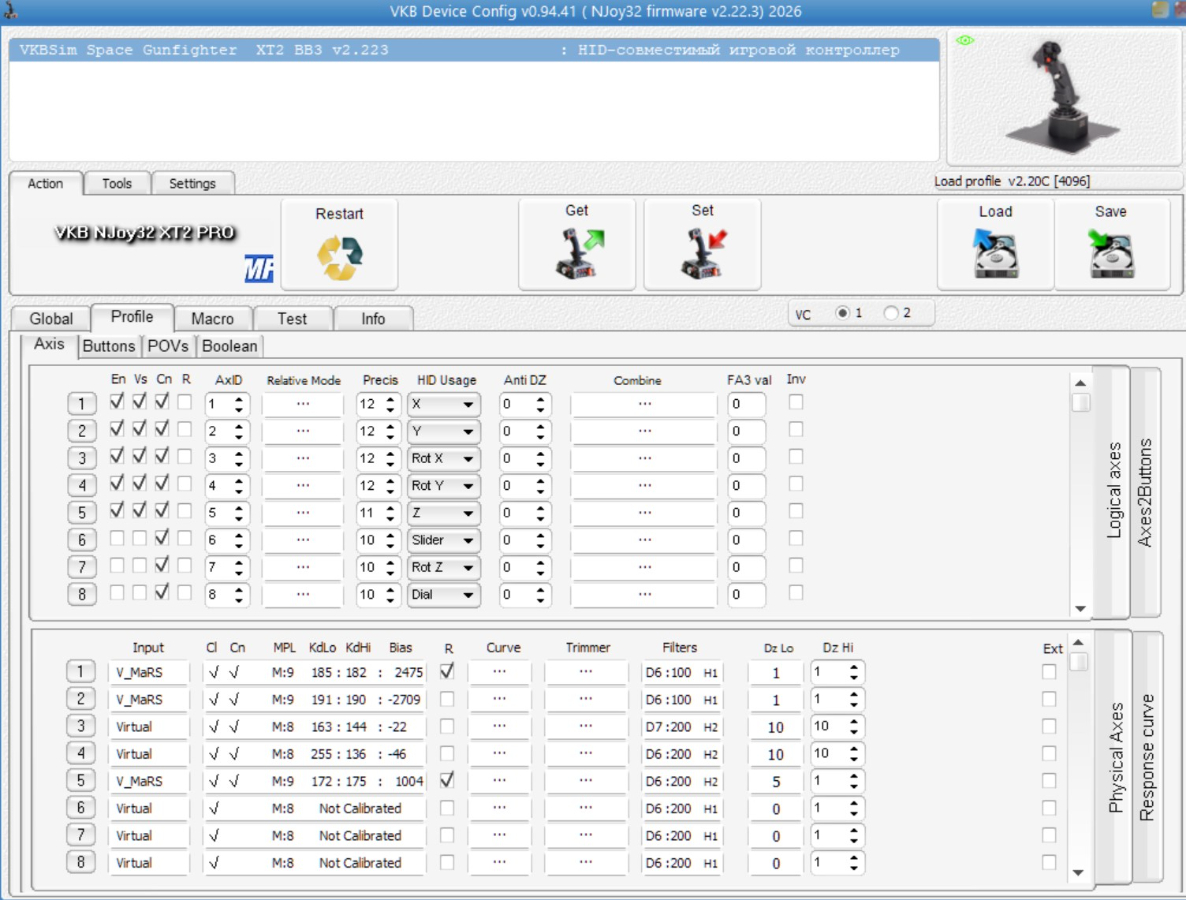Screen dimensions: 1186x900
Task: Increase Dz Hi for physical axis 3
Action: click(x=853, y=721)
